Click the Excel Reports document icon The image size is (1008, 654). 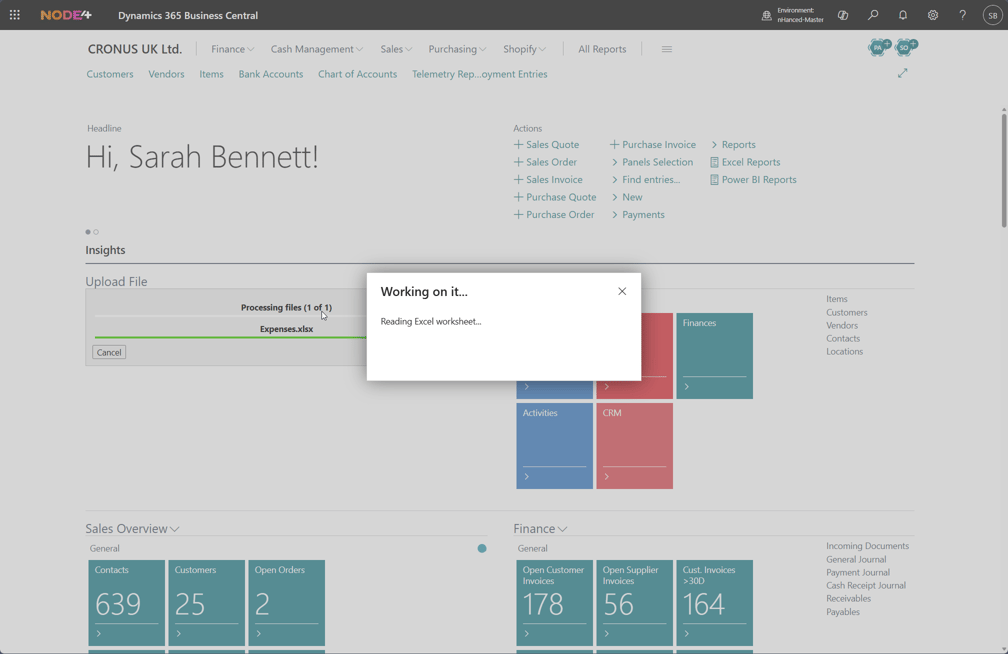click(714, 162)
